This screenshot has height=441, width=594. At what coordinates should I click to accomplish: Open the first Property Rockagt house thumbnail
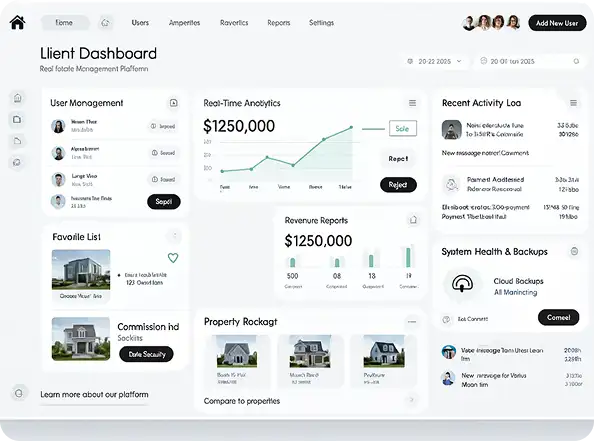tap(237, 351)
